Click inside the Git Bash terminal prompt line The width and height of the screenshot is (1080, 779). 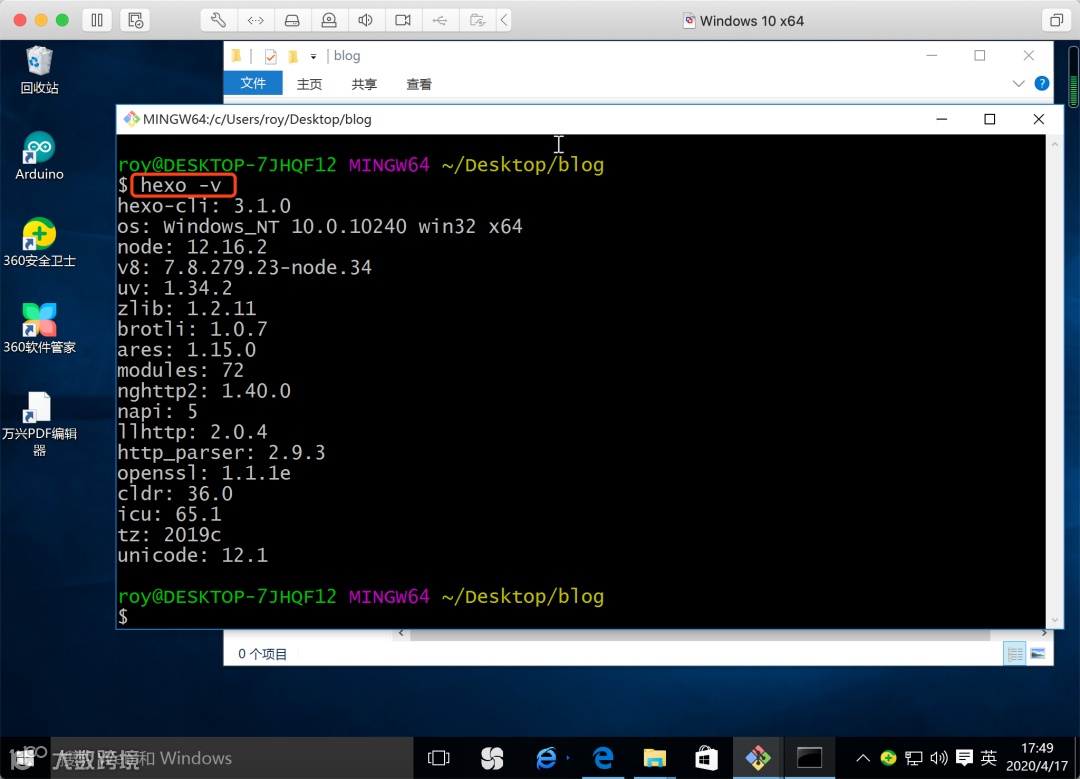pos(581,616)
